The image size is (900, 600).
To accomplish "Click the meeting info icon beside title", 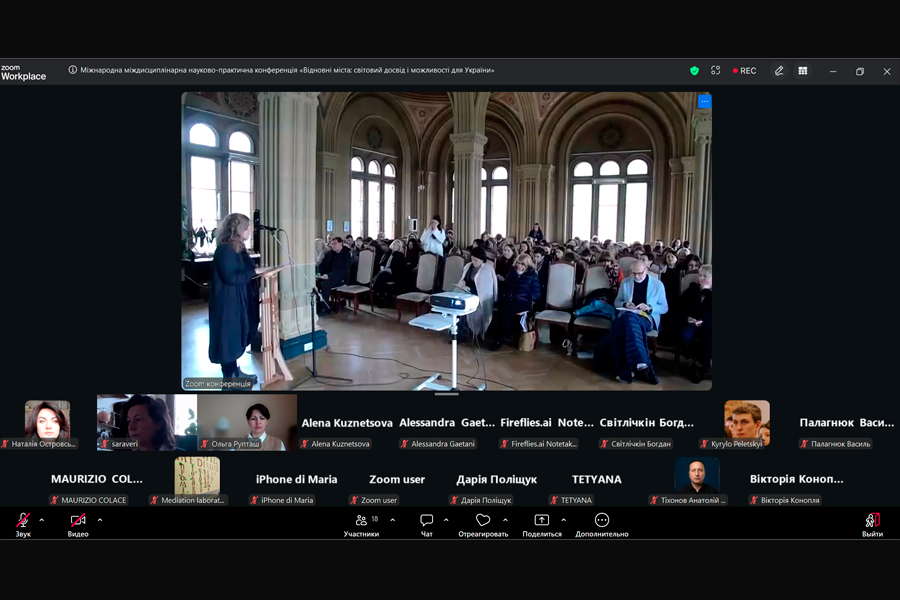I will pyautogui.click(x=73, y=70).
